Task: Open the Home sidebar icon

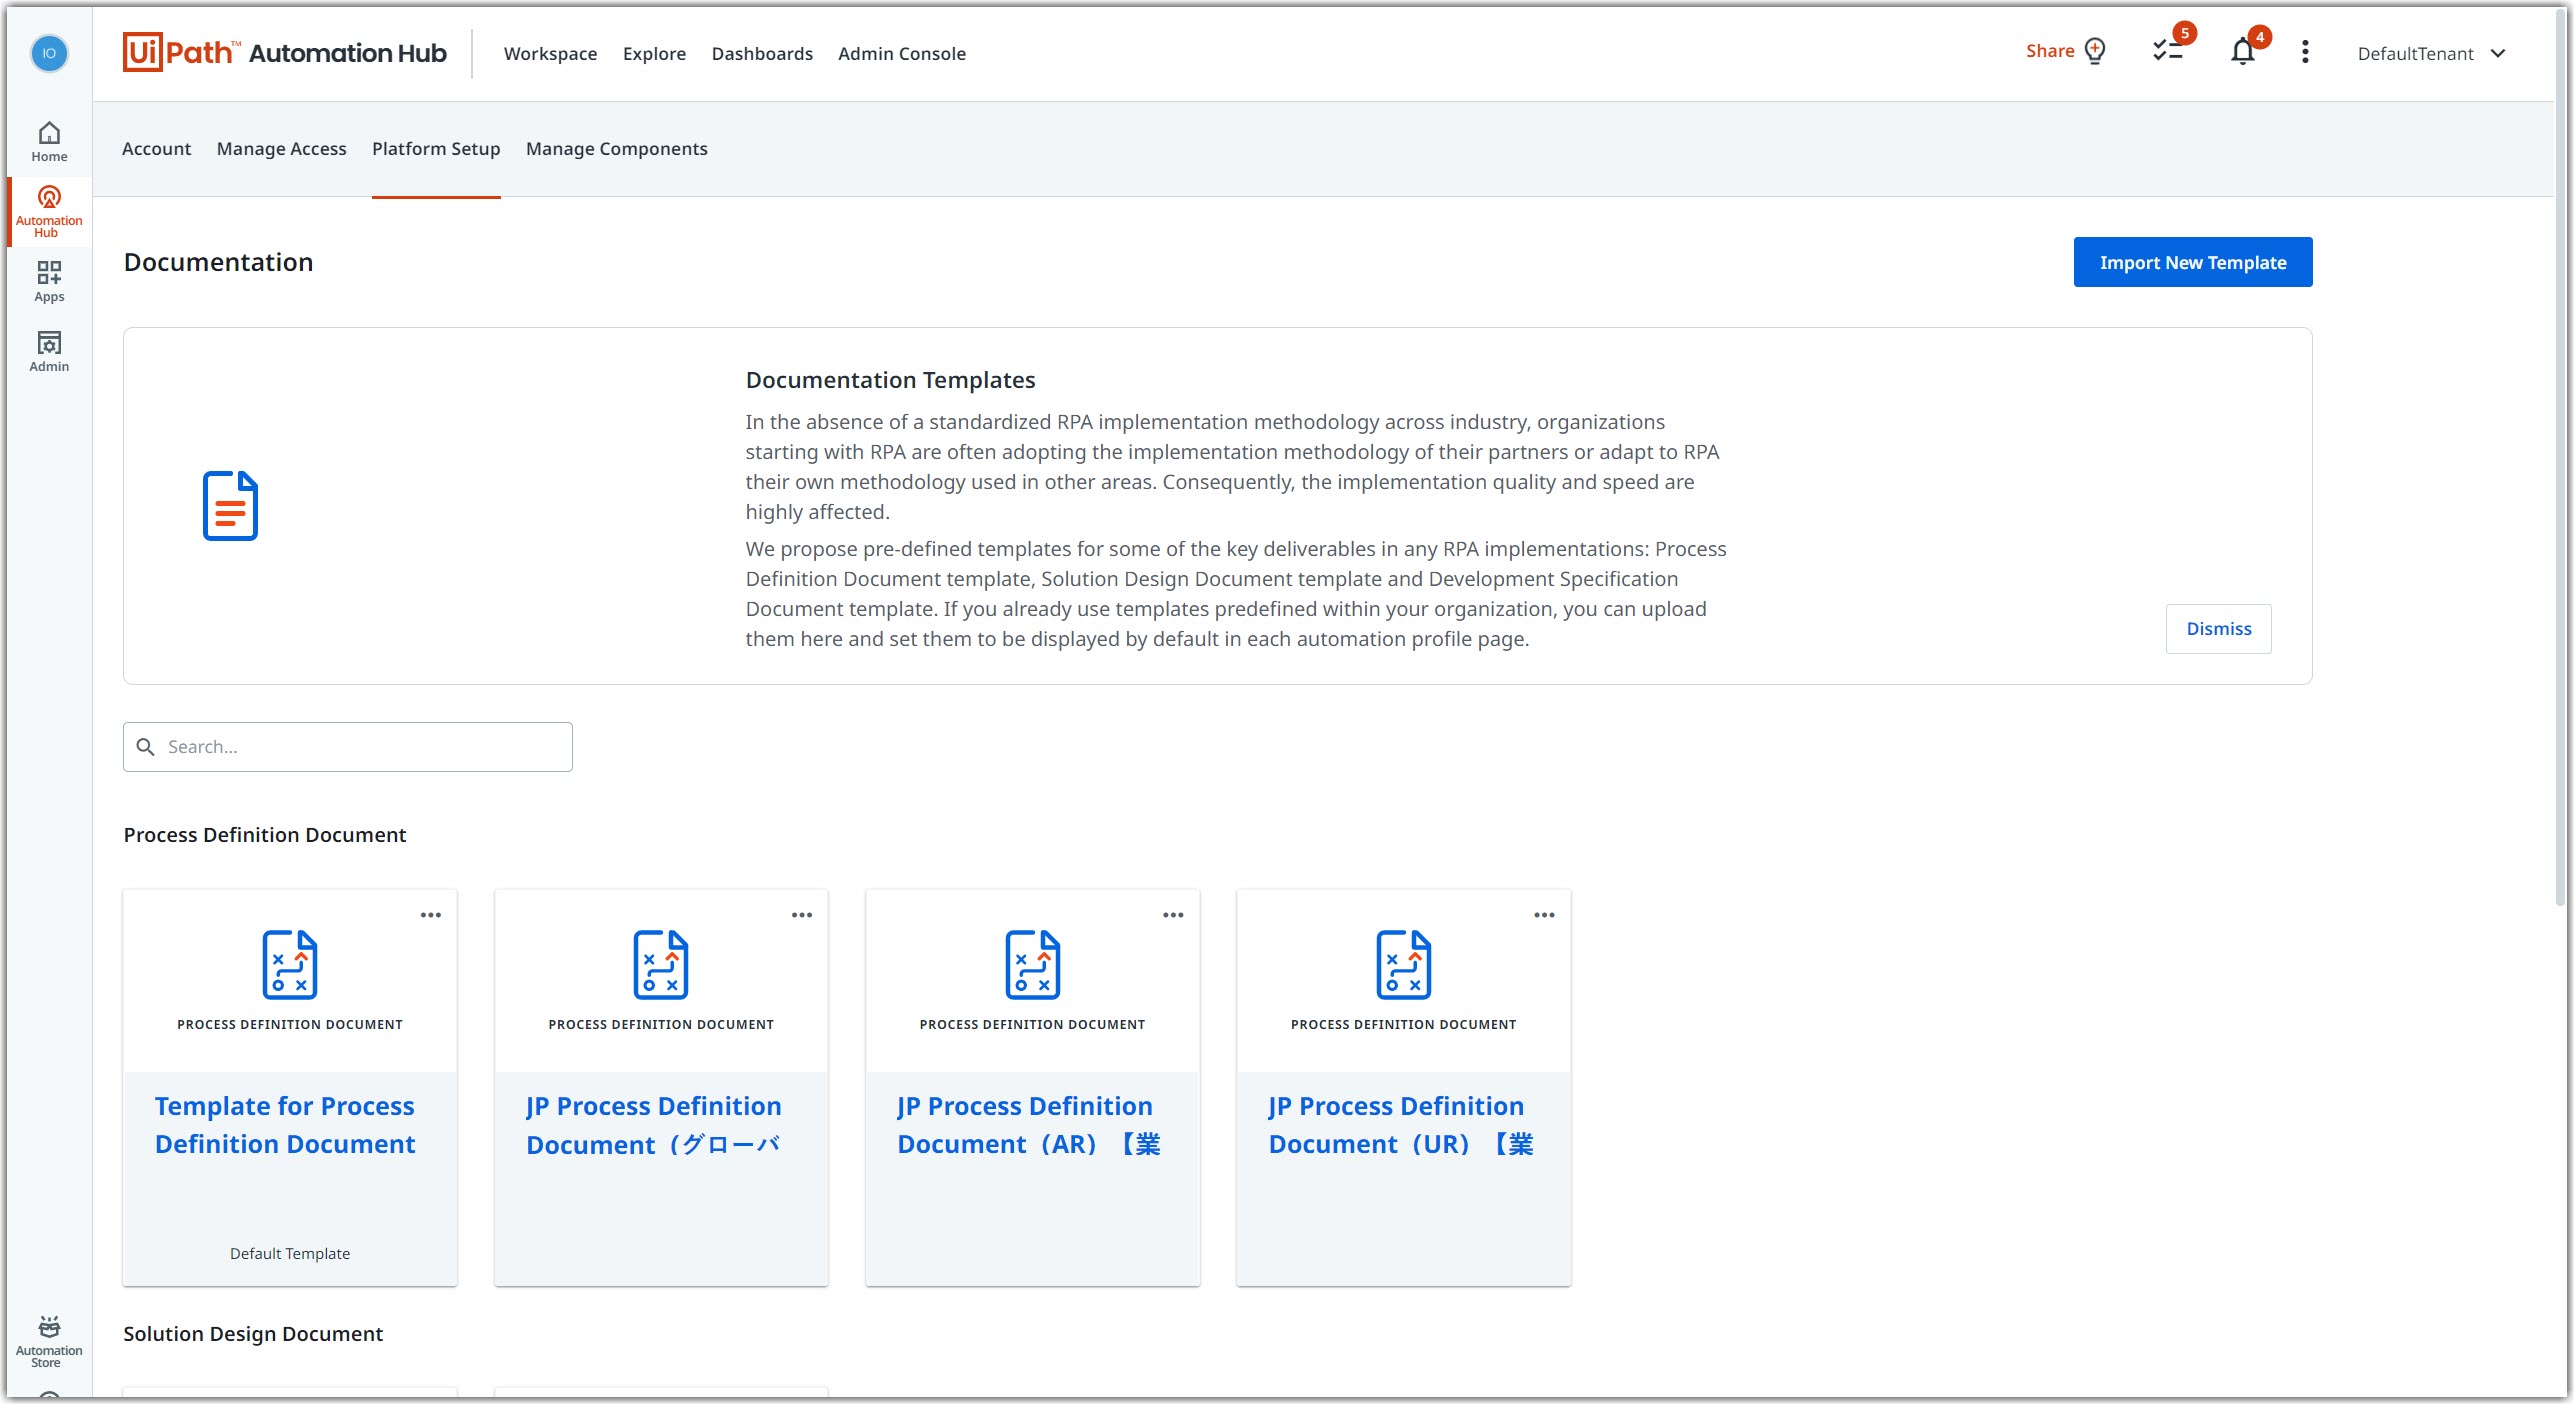Action: point(49,142)
